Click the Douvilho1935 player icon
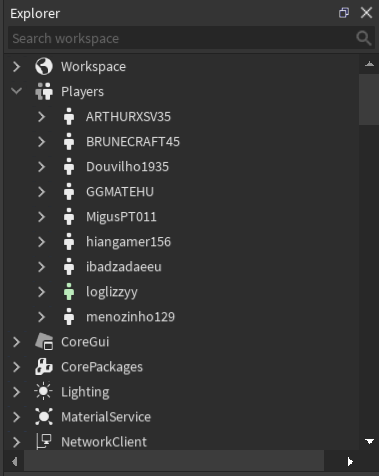Screen dimensions: 379x476 pos(69,166)
